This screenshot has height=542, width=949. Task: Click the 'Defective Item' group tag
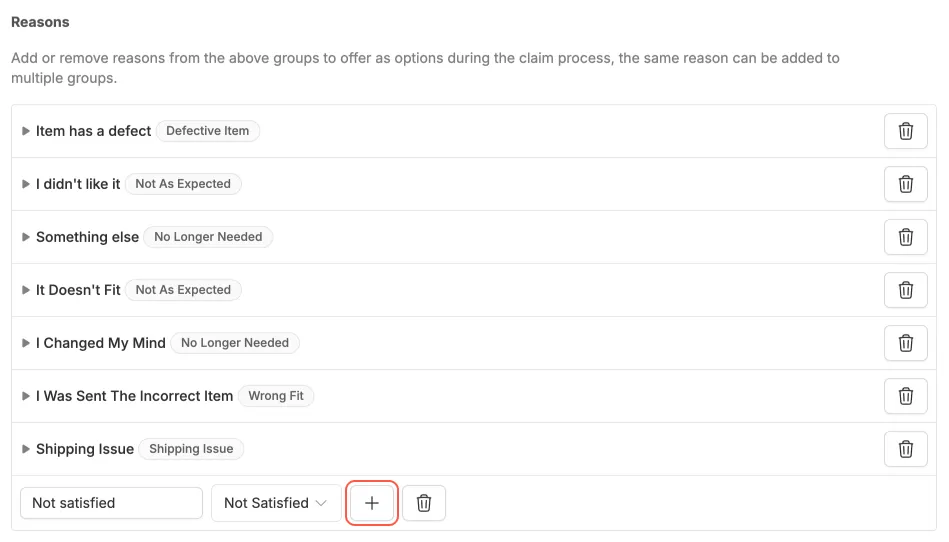pos(207,131)
